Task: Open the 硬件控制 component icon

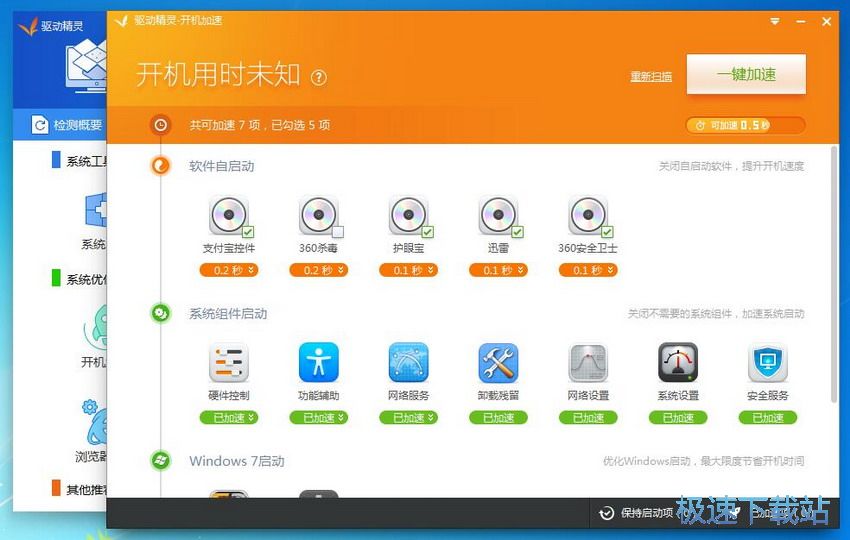Action: [x=229, y=362]
